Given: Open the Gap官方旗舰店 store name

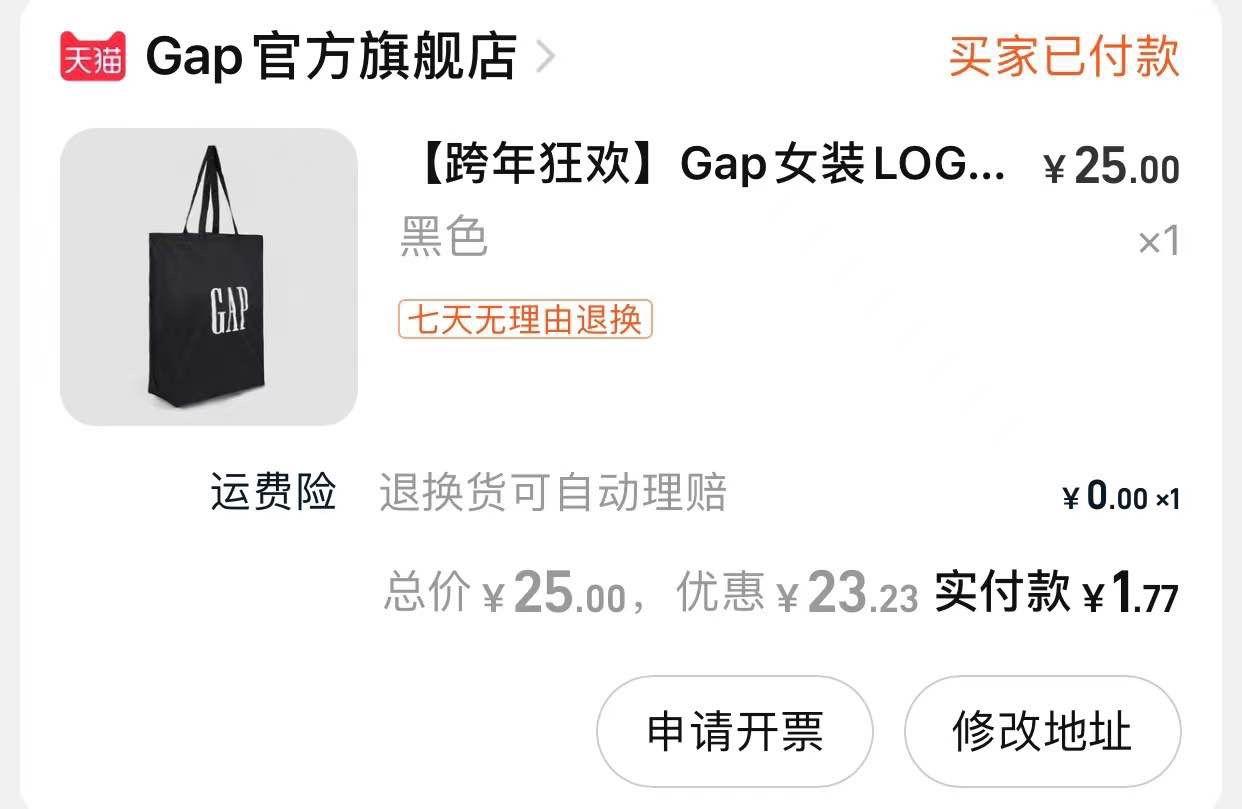Looking at the screenshot, I should pyautogui.click(x=331, y=57).
